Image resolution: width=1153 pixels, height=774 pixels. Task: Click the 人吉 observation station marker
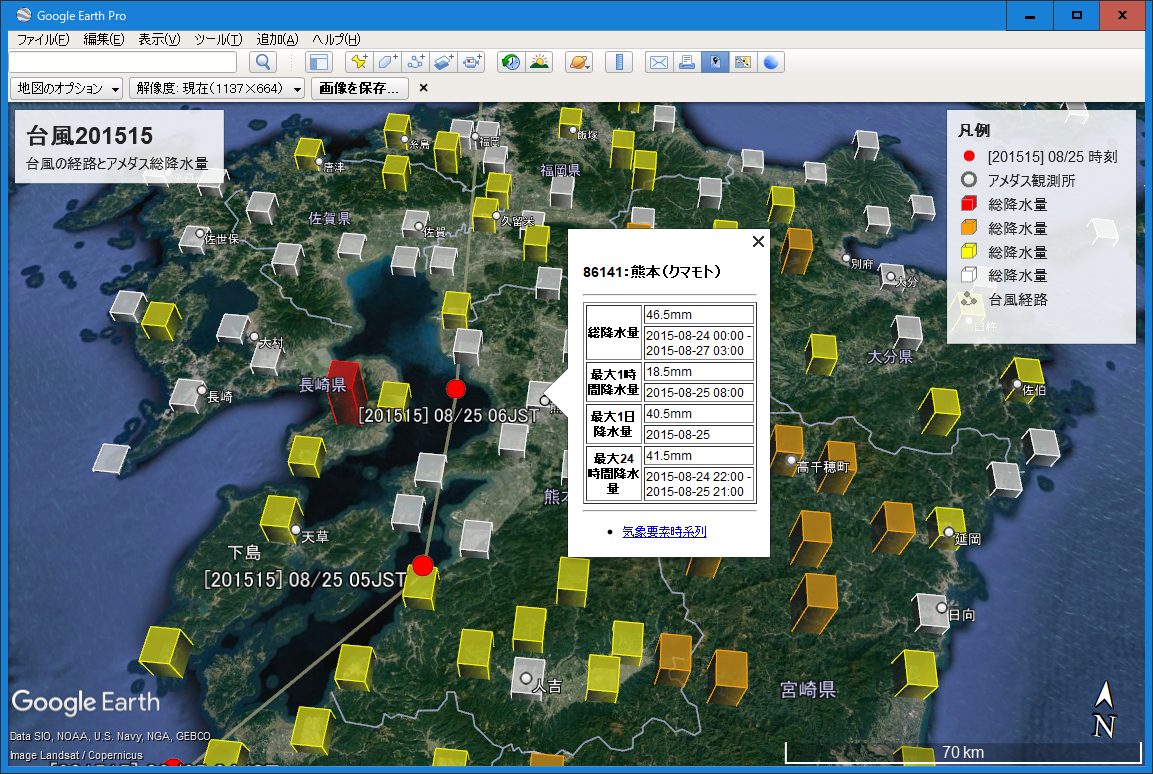(526, 678)
